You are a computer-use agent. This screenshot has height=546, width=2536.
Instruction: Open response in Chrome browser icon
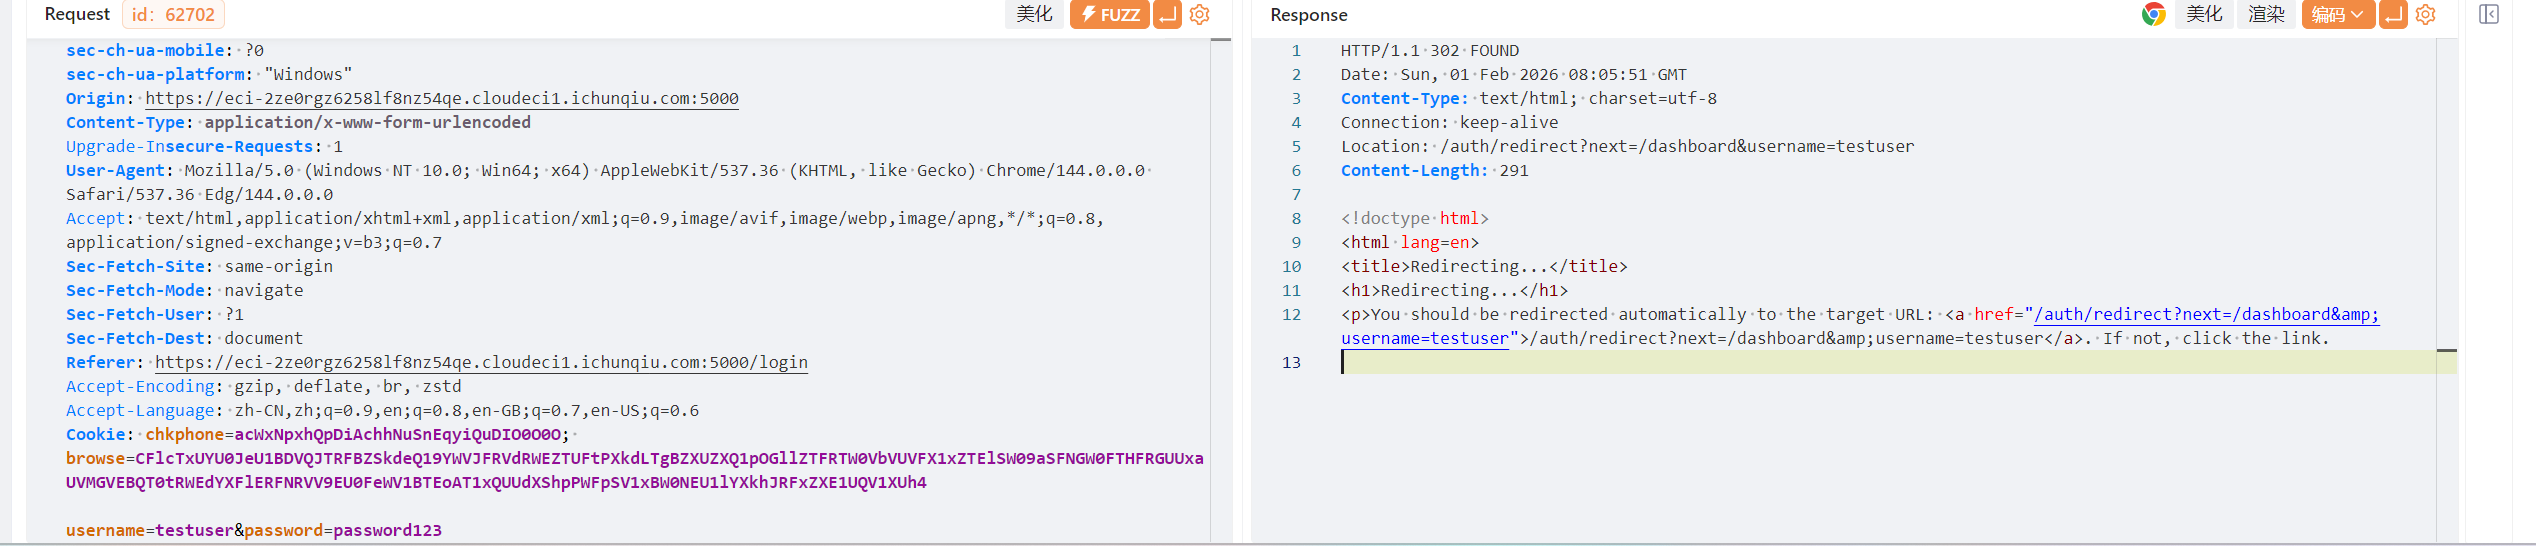[2153, 15]
